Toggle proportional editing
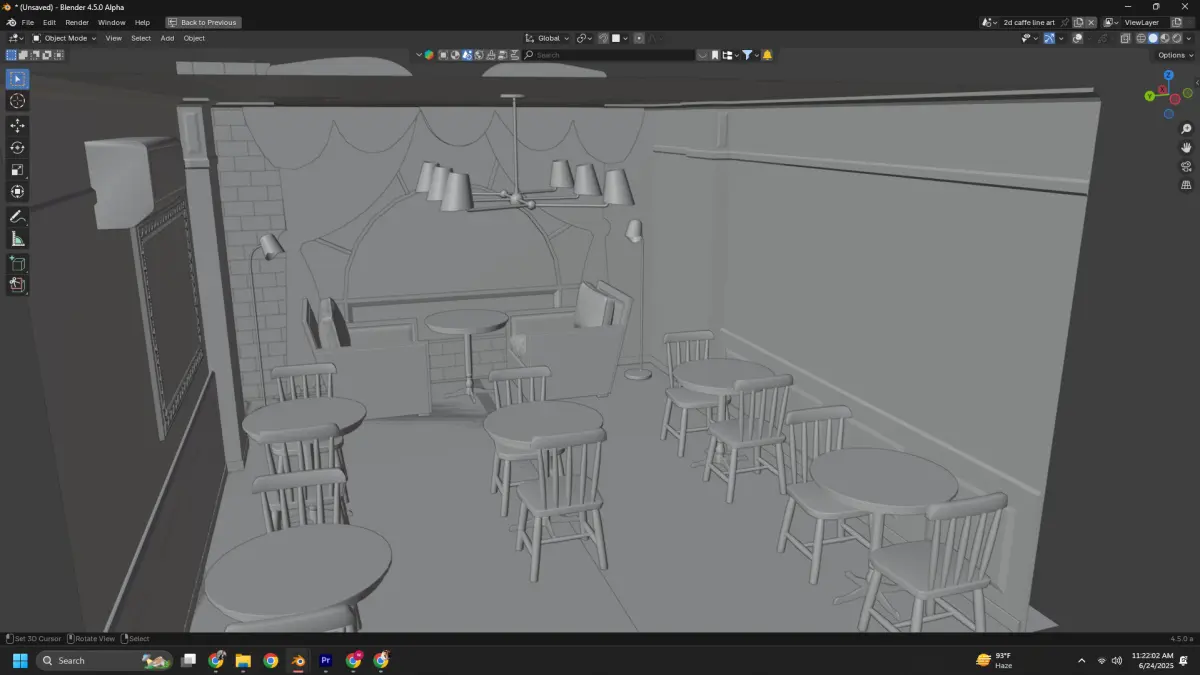Image resolution: width=1200 pixels, height=675 pixels. [638, 38]
